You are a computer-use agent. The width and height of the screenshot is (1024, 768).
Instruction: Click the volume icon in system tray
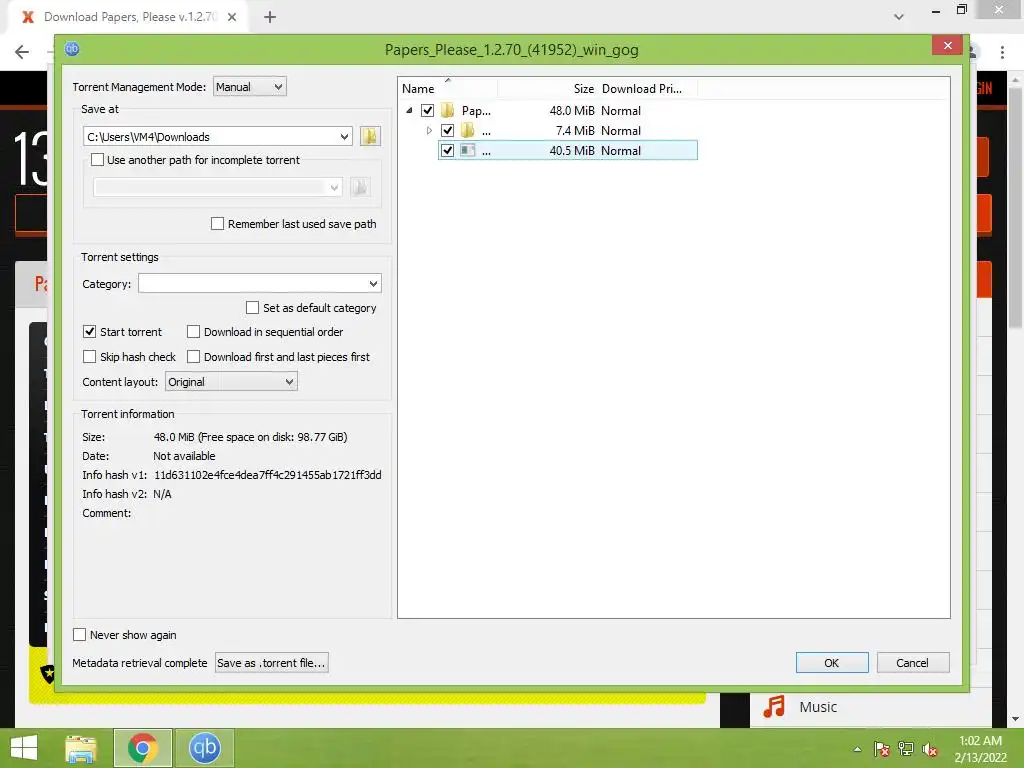click(930, 749)
